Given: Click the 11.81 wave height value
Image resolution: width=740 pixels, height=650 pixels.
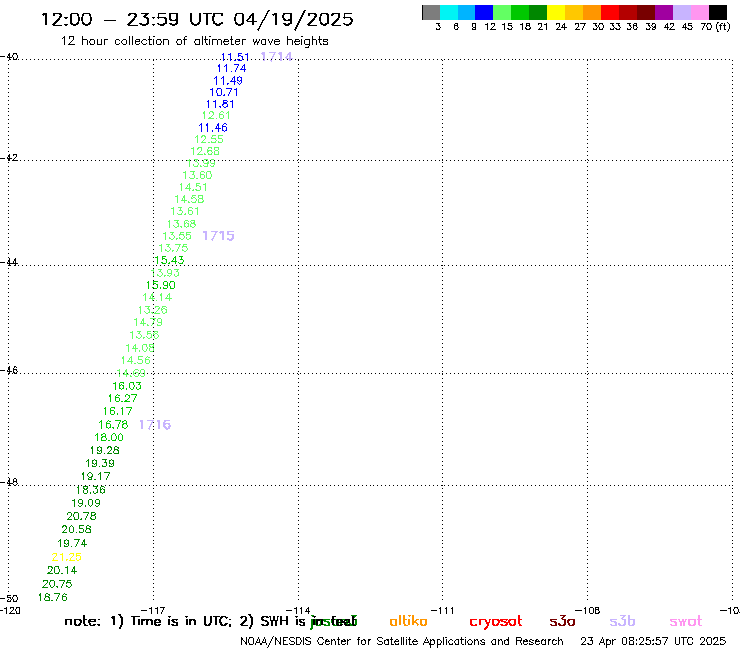Looking at the screenshot, I should point(220,104).
